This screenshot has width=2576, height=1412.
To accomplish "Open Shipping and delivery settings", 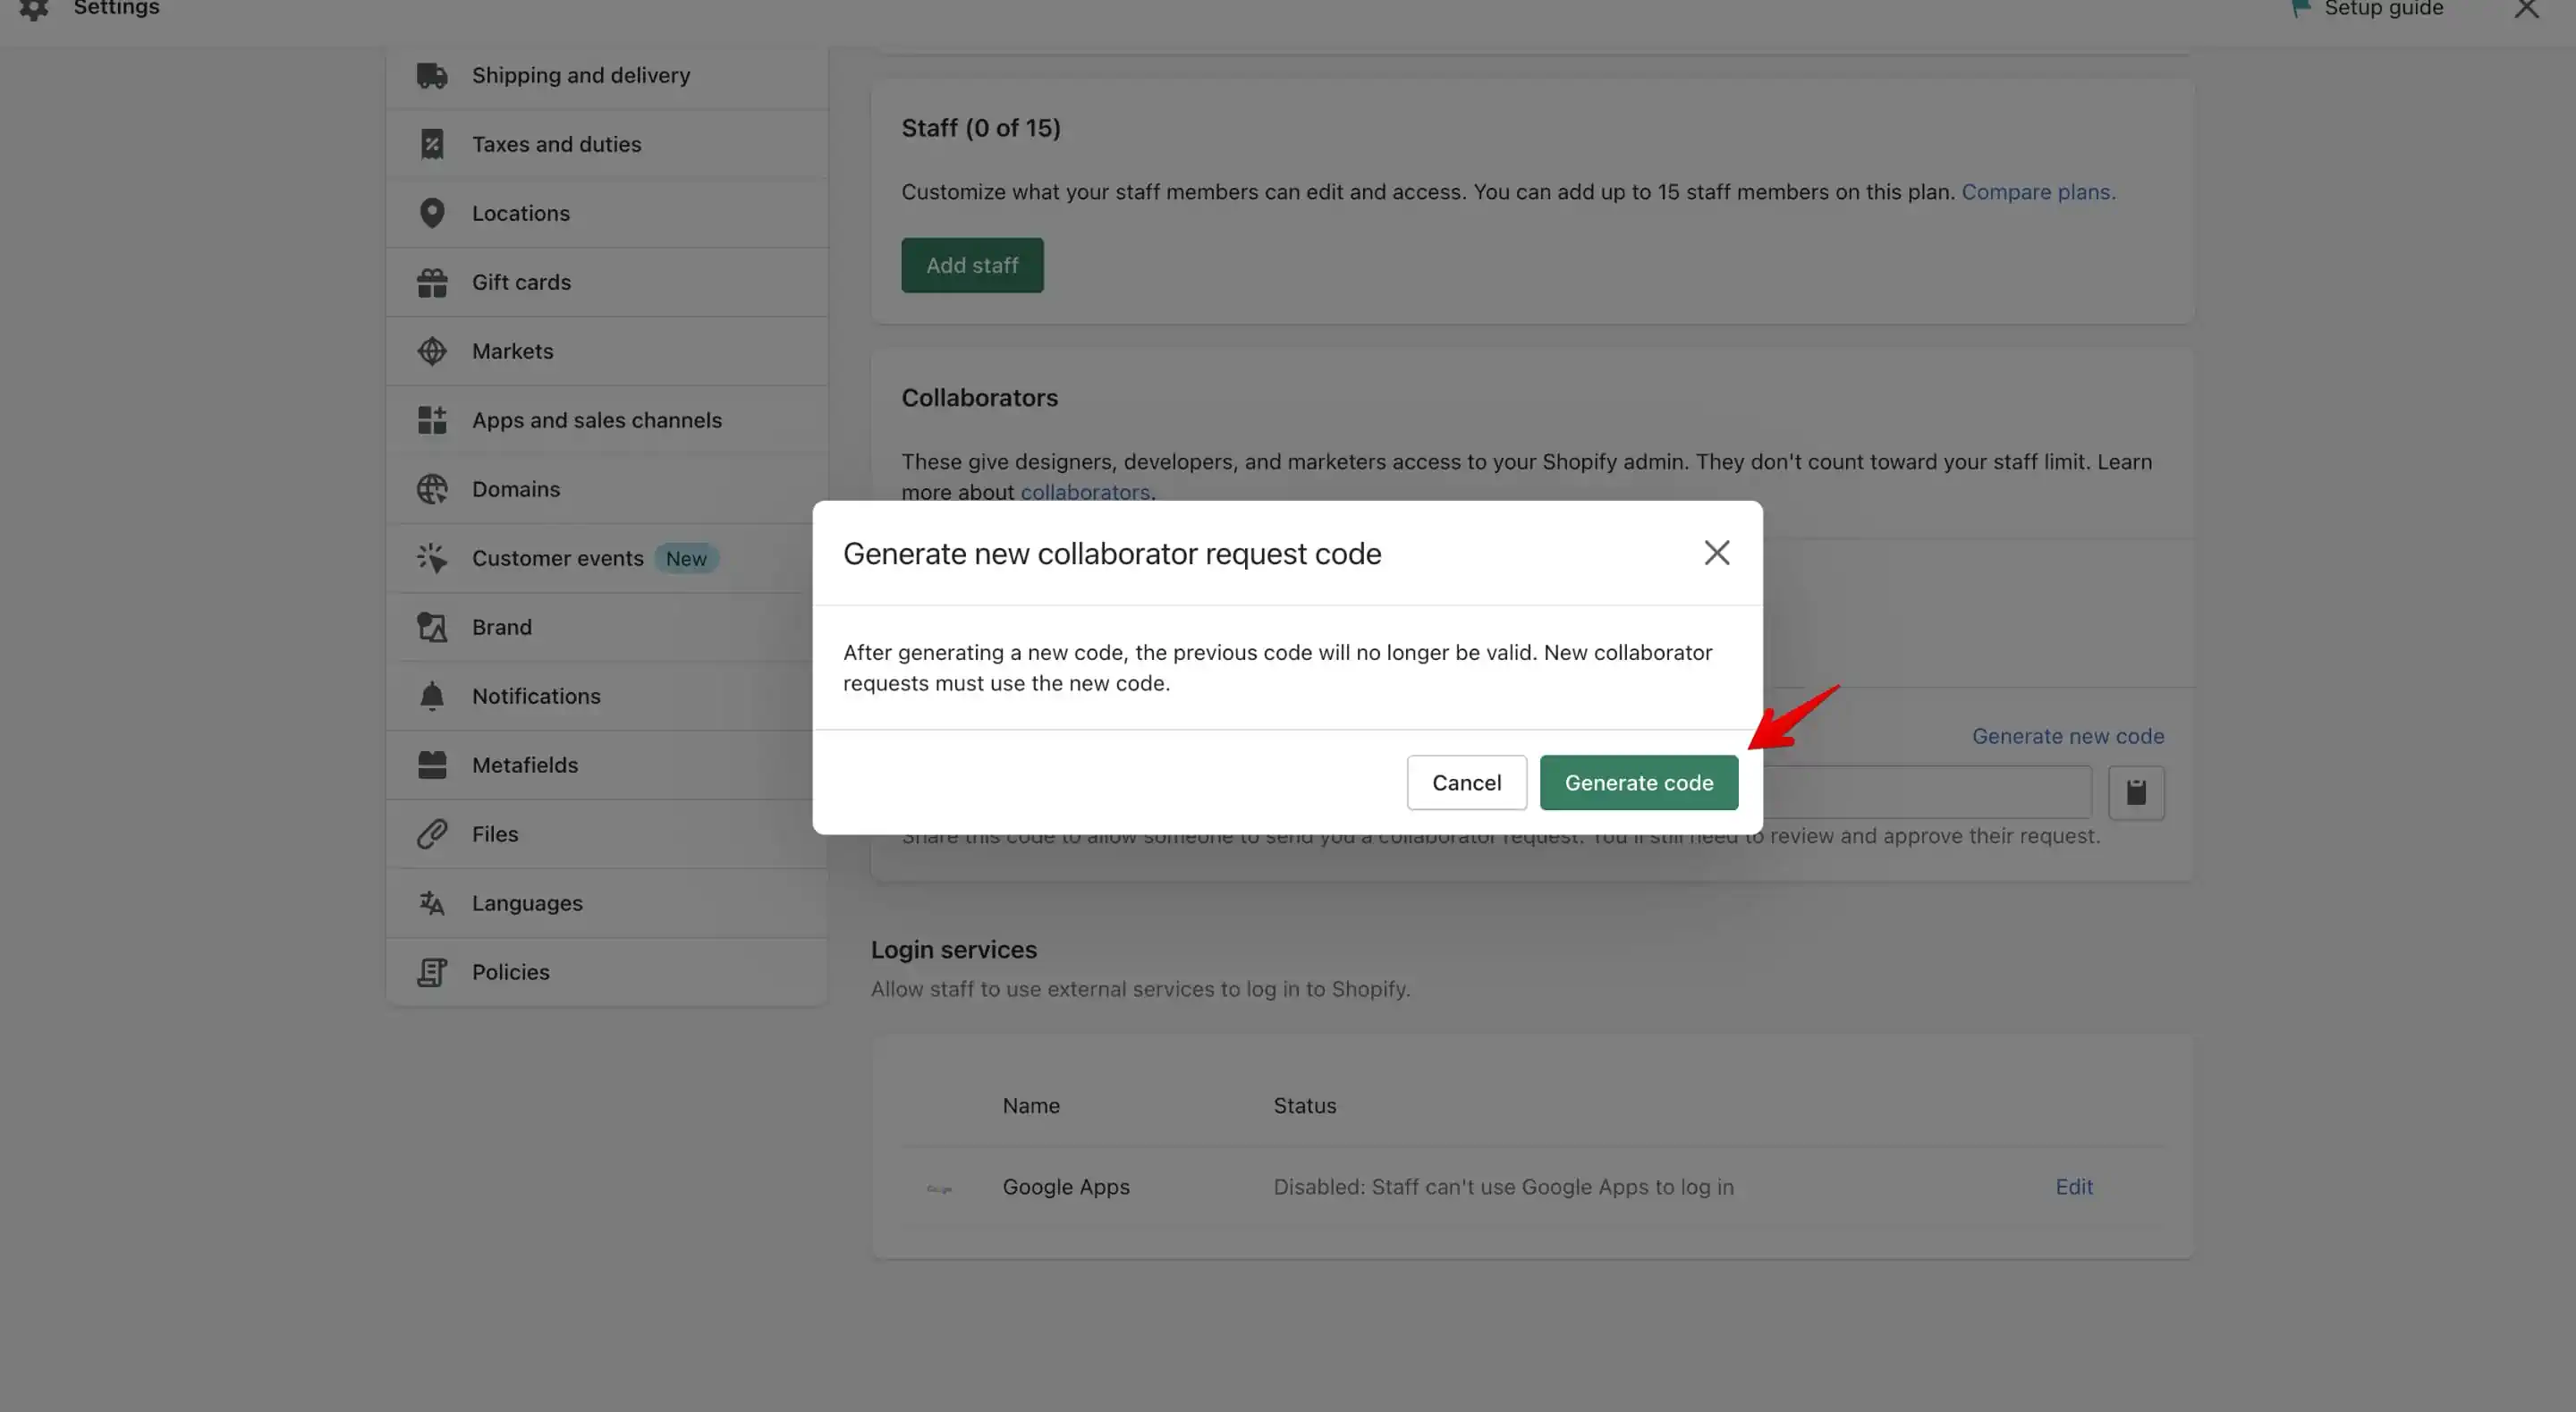I will coord(607,75).
